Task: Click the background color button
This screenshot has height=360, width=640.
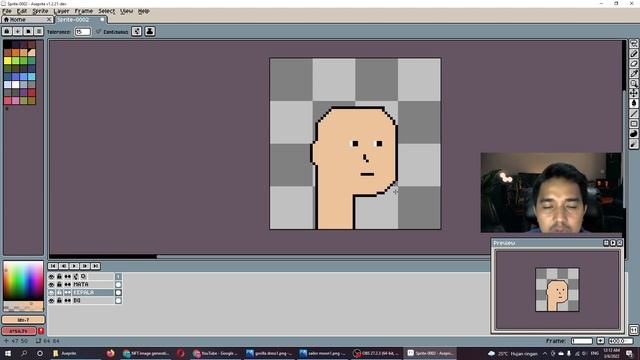Action: pos(19,331)
